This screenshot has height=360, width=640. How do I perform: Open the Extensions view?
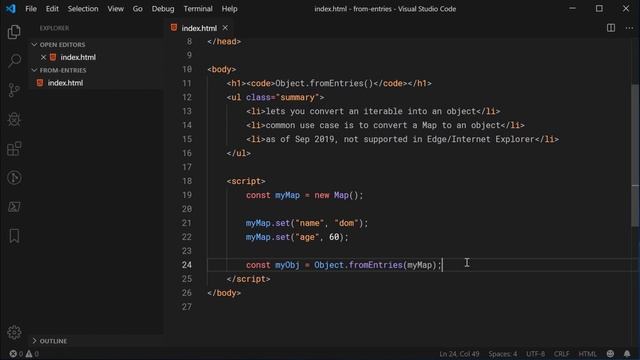point(14,149)
